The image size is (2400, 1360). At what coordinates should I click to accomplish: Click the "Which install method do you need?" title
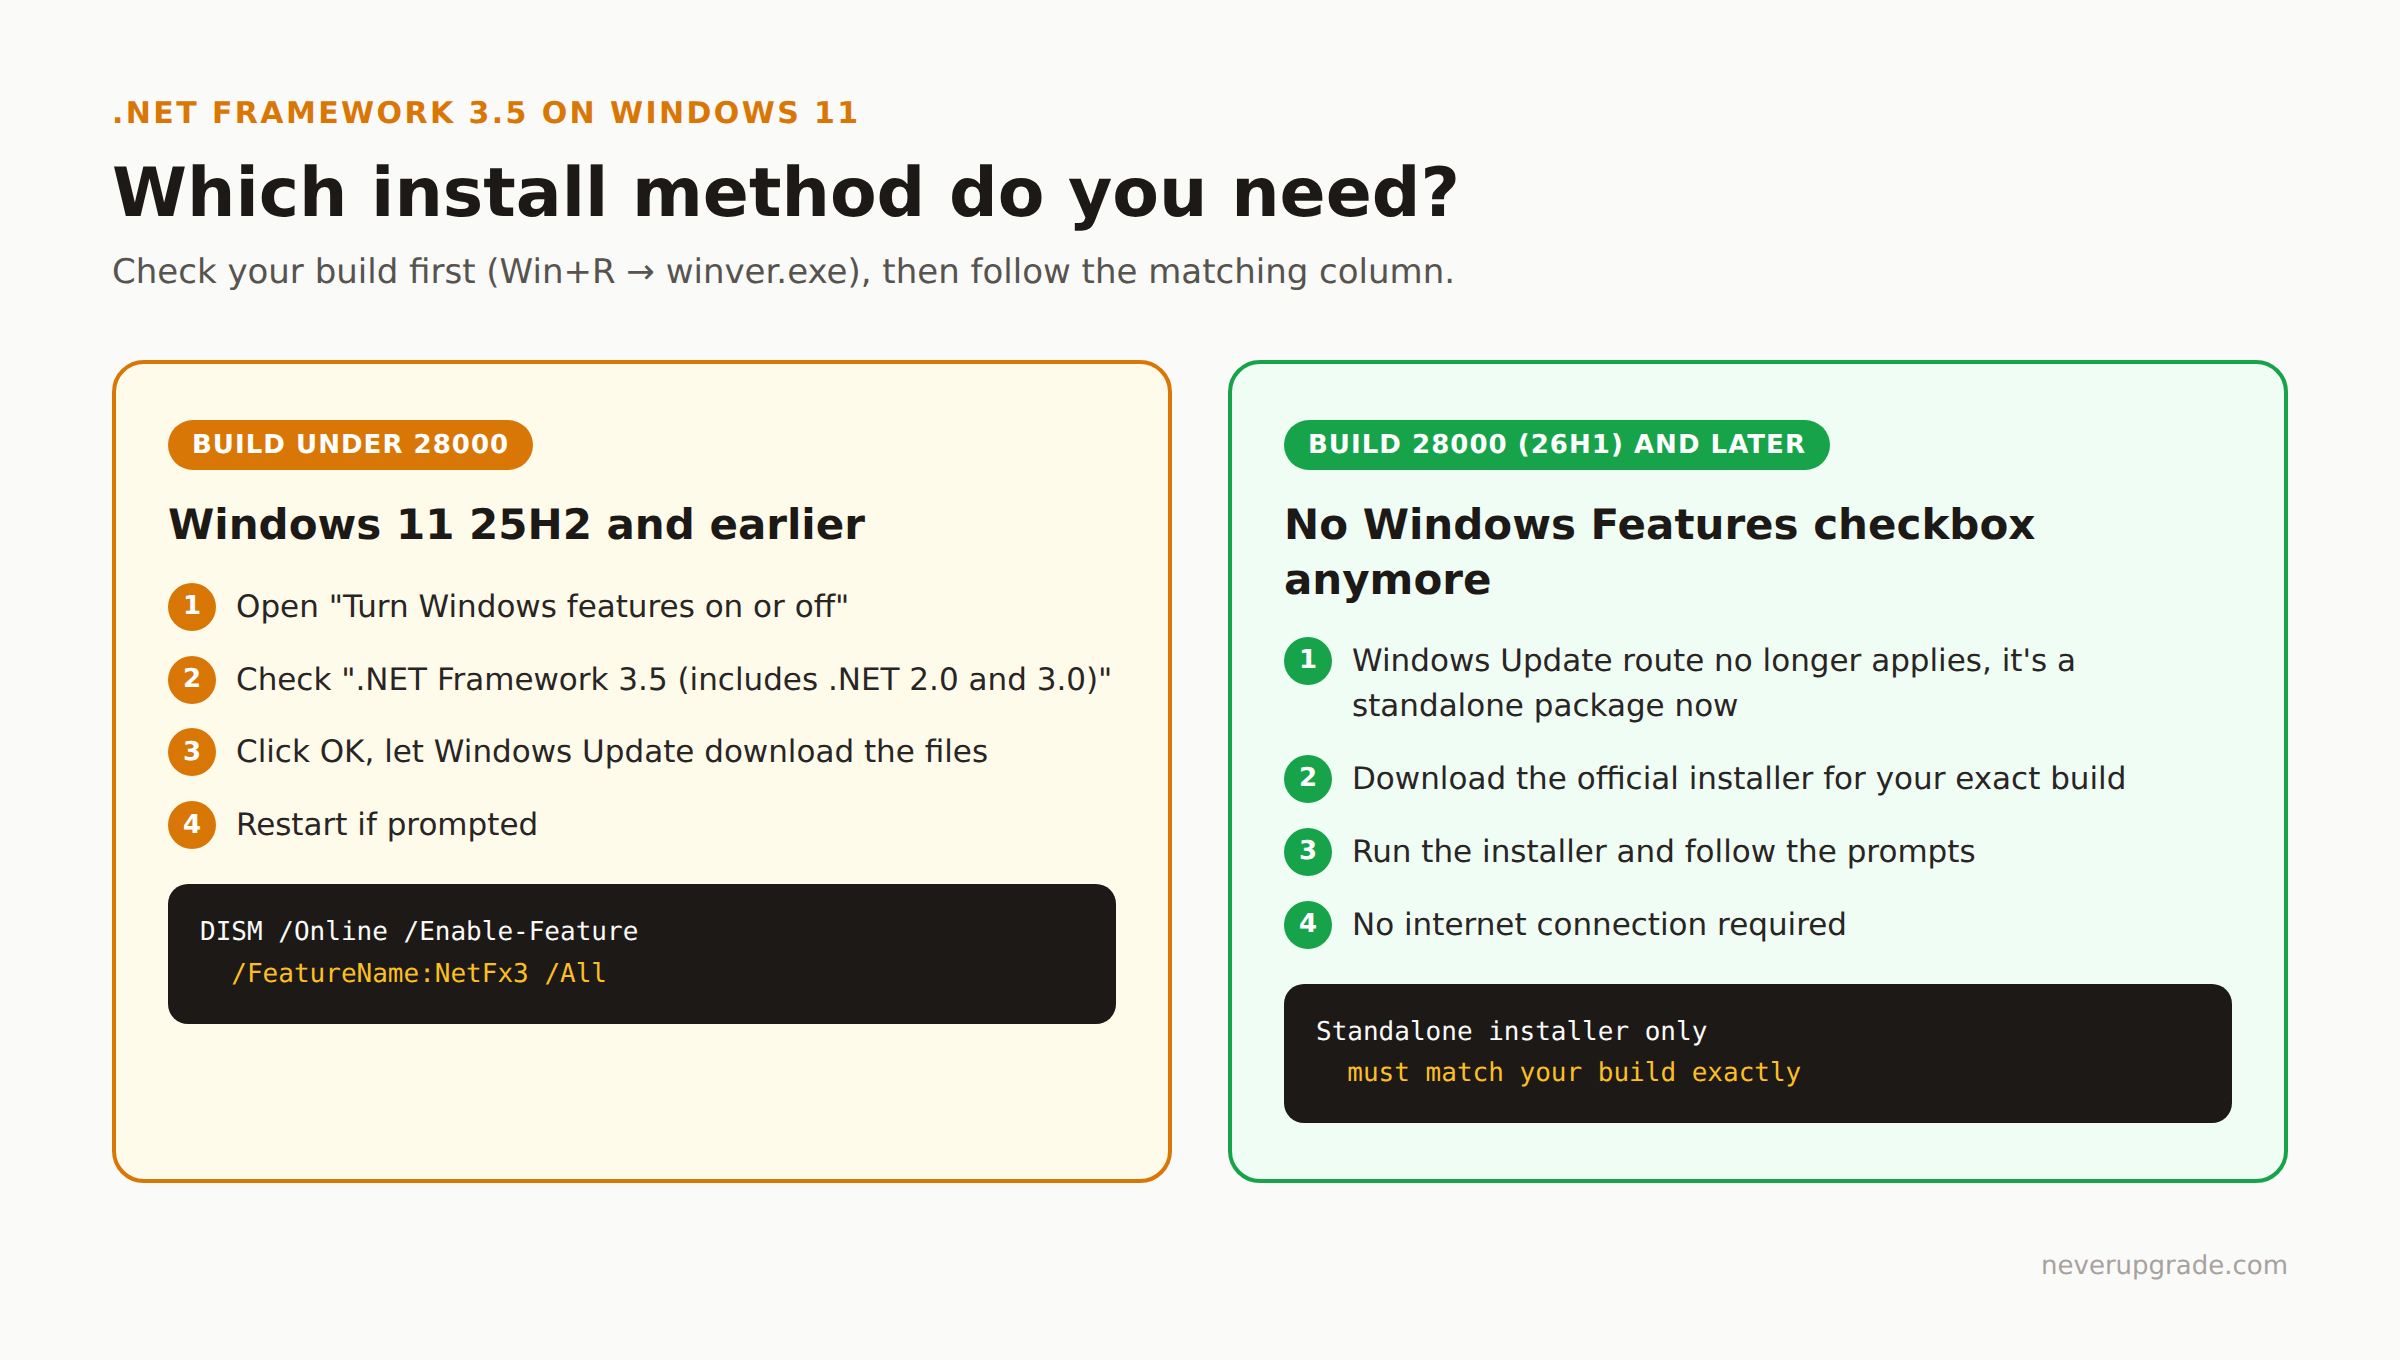pyautogui.click(x=785, y=192)
